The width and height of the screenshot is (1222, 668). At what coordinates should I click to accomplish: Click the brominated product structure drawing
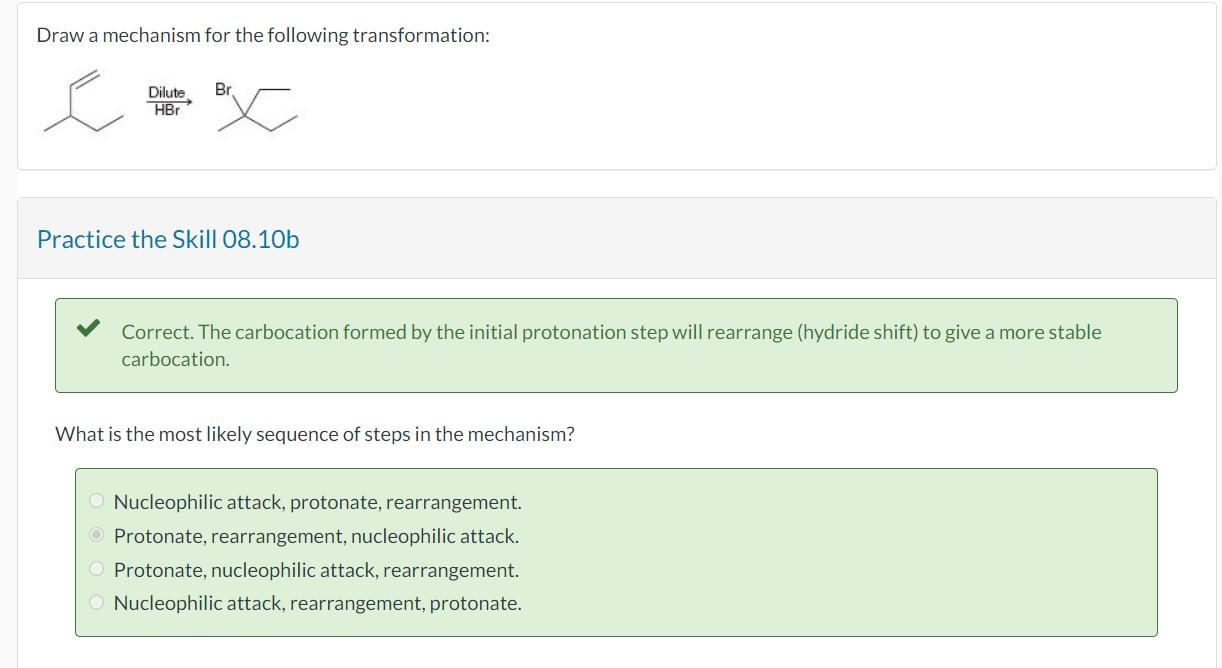(x=258, y=108)
